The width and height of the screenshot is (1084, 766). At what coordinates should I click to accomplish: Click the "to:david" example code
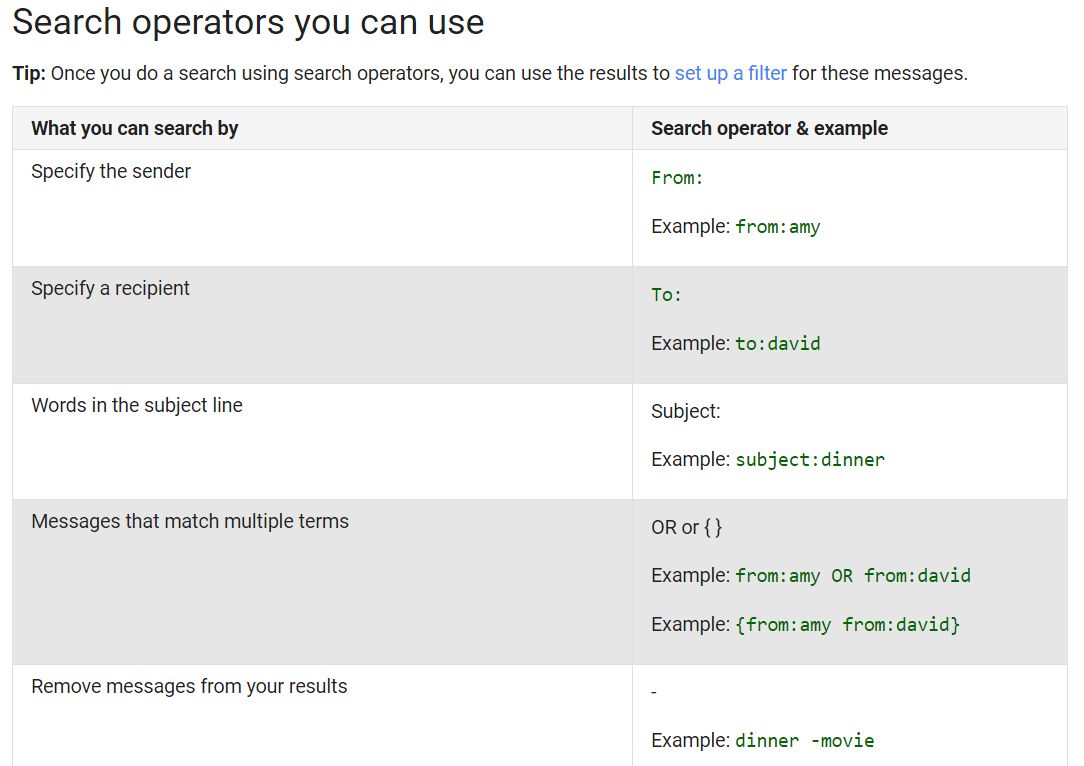(777, 344)
